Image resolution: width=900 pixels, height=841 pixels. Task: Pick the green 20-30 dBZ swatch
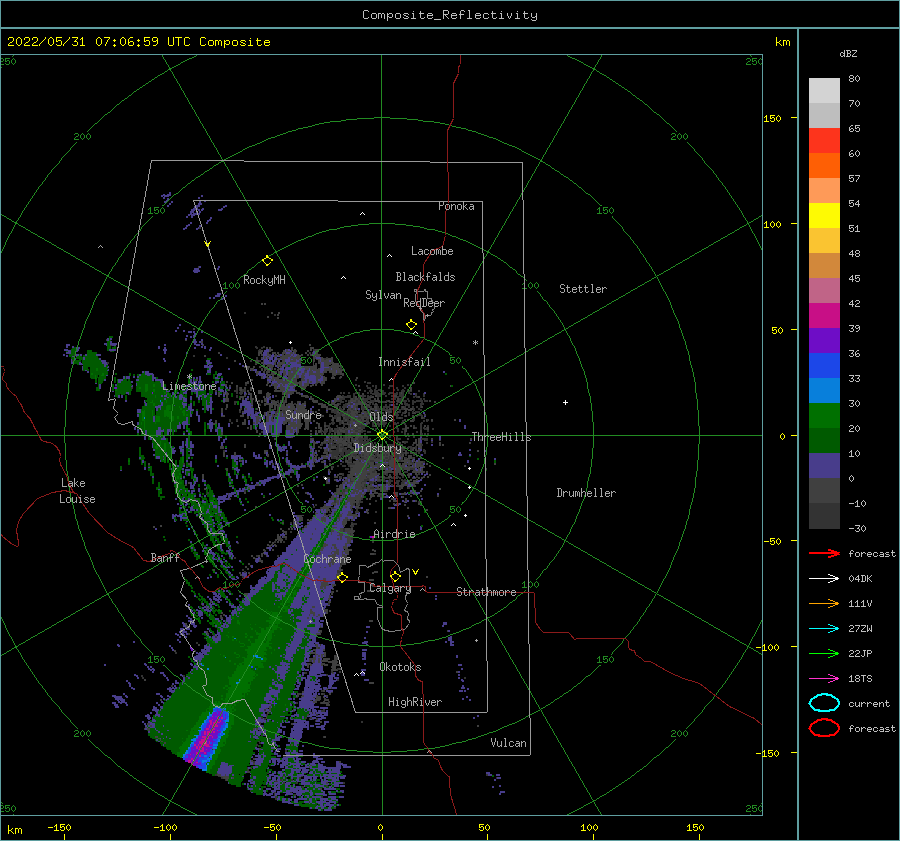coord(824,416)
